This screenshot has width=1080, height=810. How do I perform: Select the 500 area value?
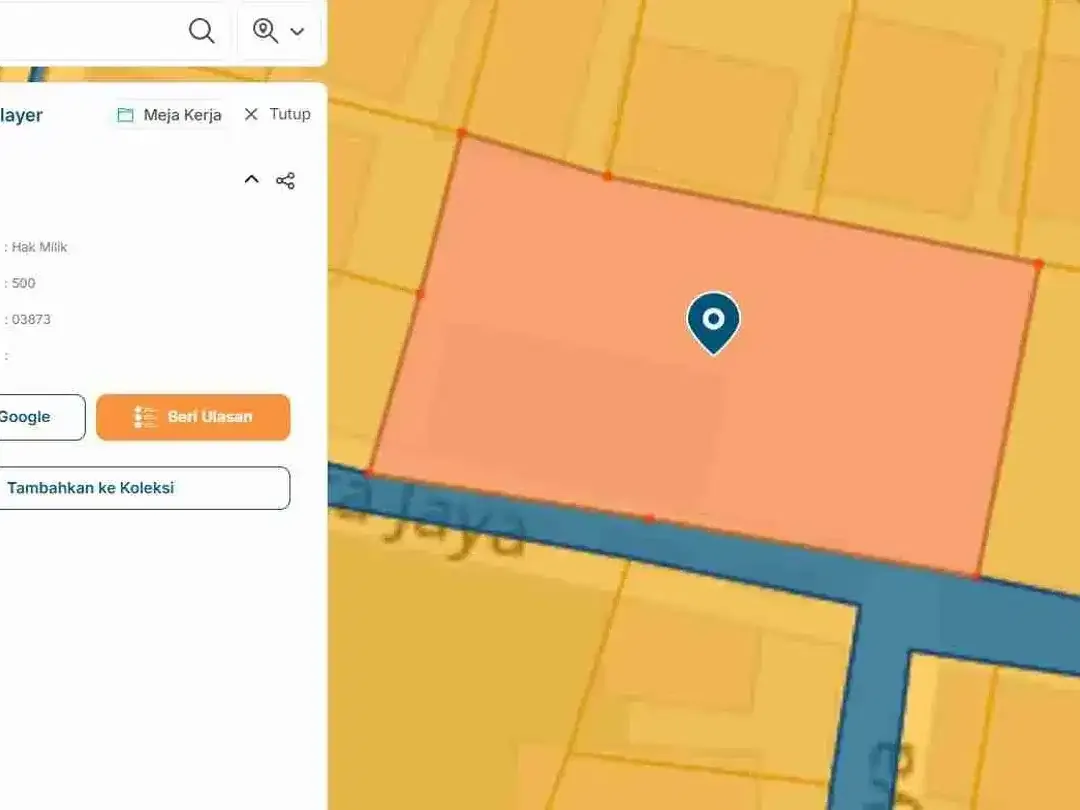[23, 283]
